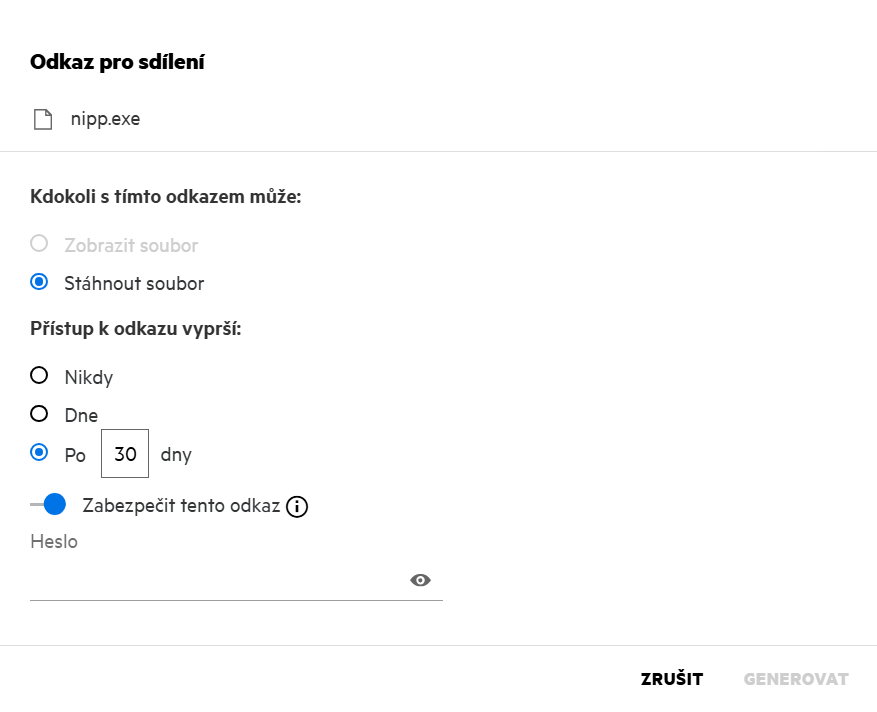Show the password using the eye icon
The width and height of the screenshot is (877, 712).
click(x=420, y=581)
